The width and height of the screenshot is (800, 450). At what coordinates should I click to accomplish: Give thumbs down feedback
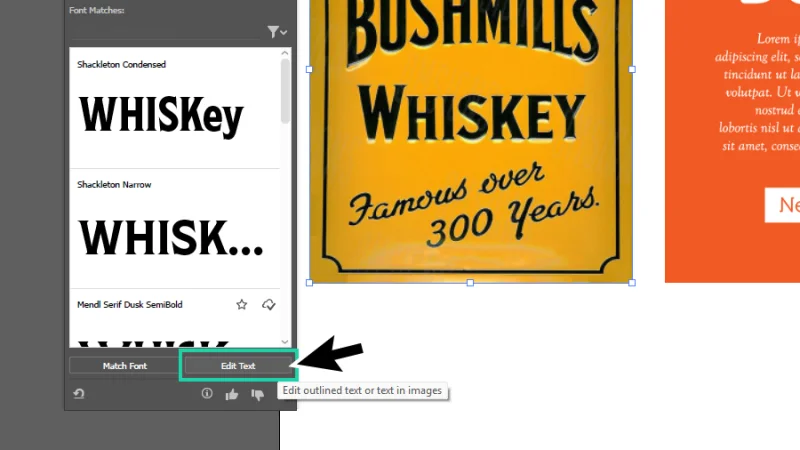pos(258,394)
